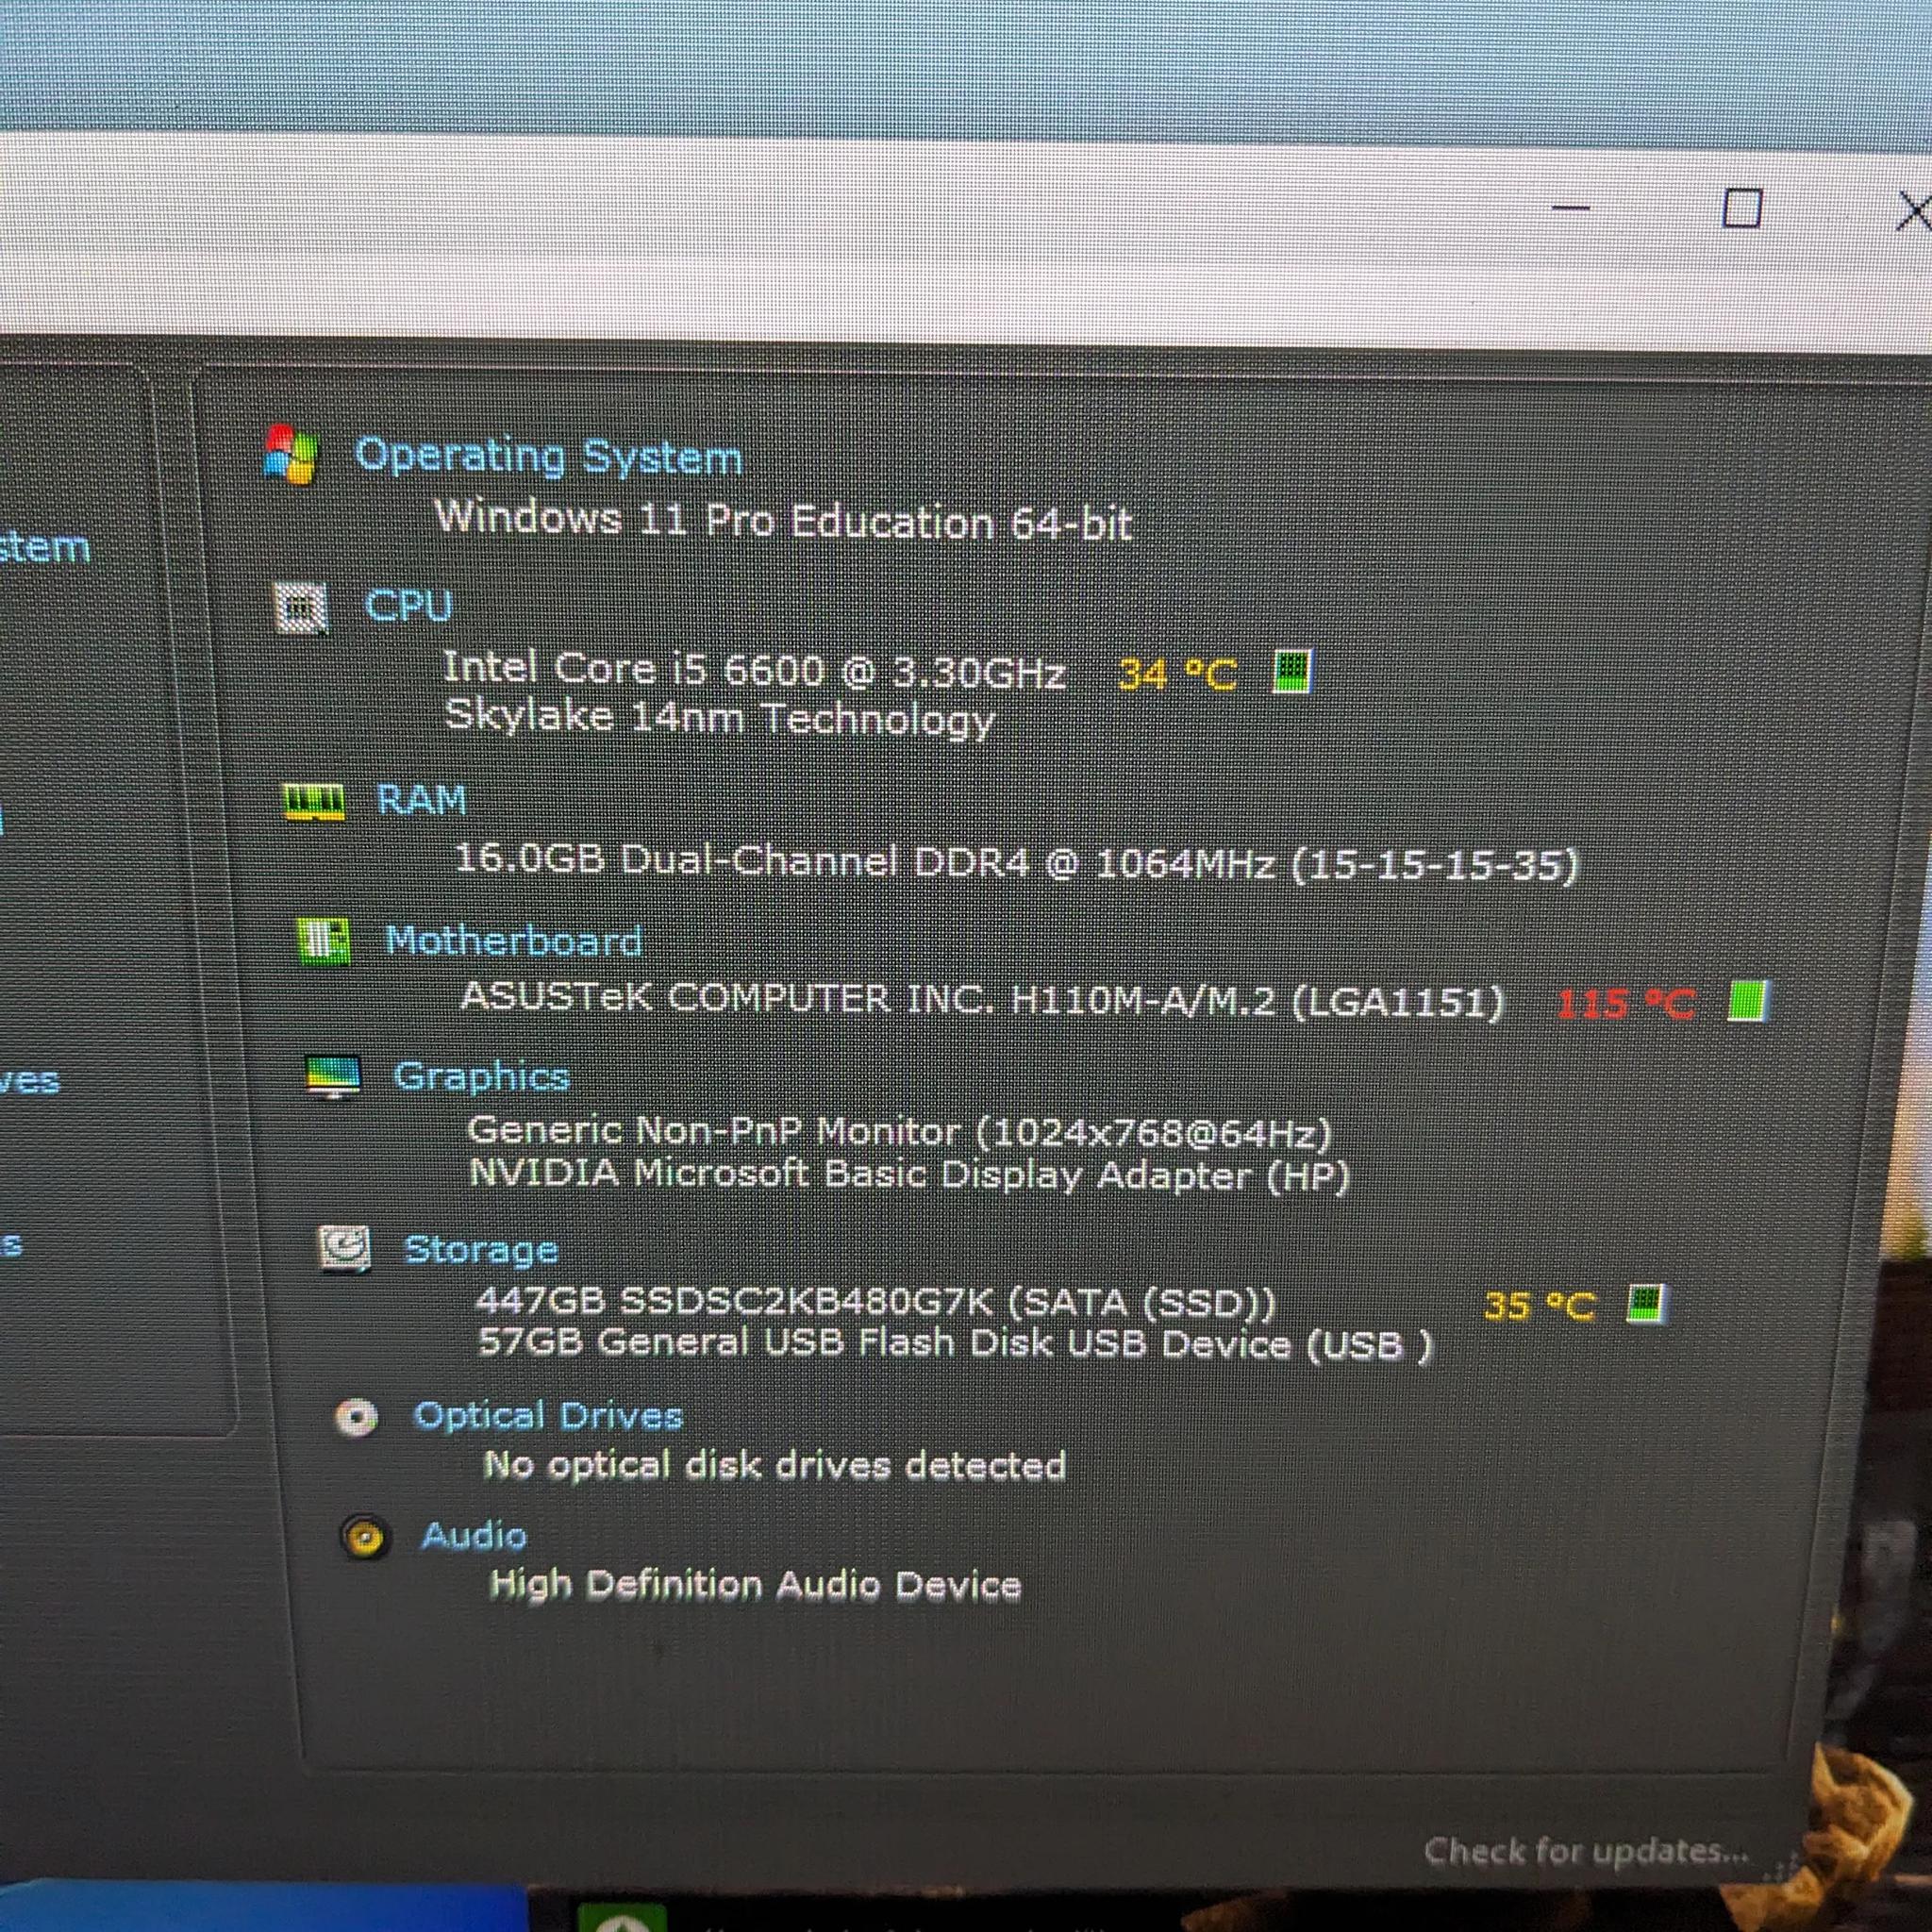Click the Optical Drives disc icon
Screen dimensions: 1932x1932
click(x=356, y=1417)
